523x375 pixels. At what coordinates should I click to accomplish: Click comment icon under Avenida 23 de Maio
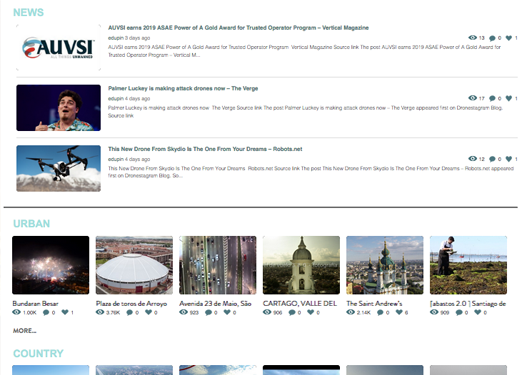(208, 313)
